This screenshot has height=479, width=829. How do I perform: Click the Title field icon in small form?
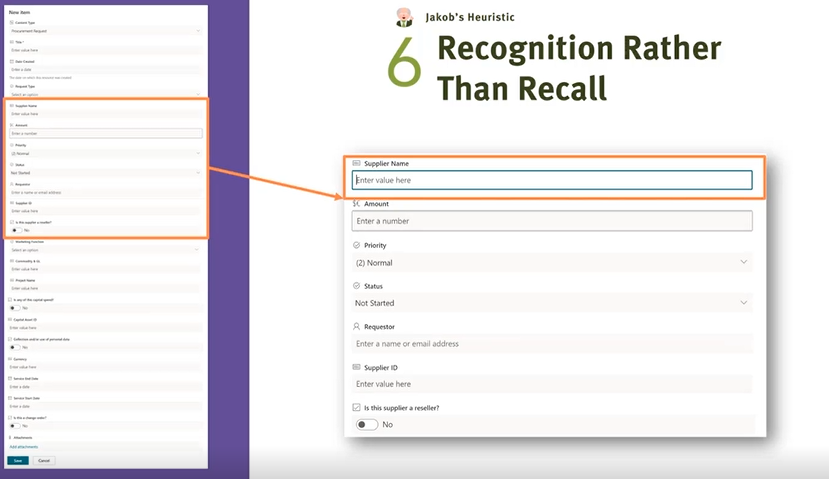pos(12,42)
